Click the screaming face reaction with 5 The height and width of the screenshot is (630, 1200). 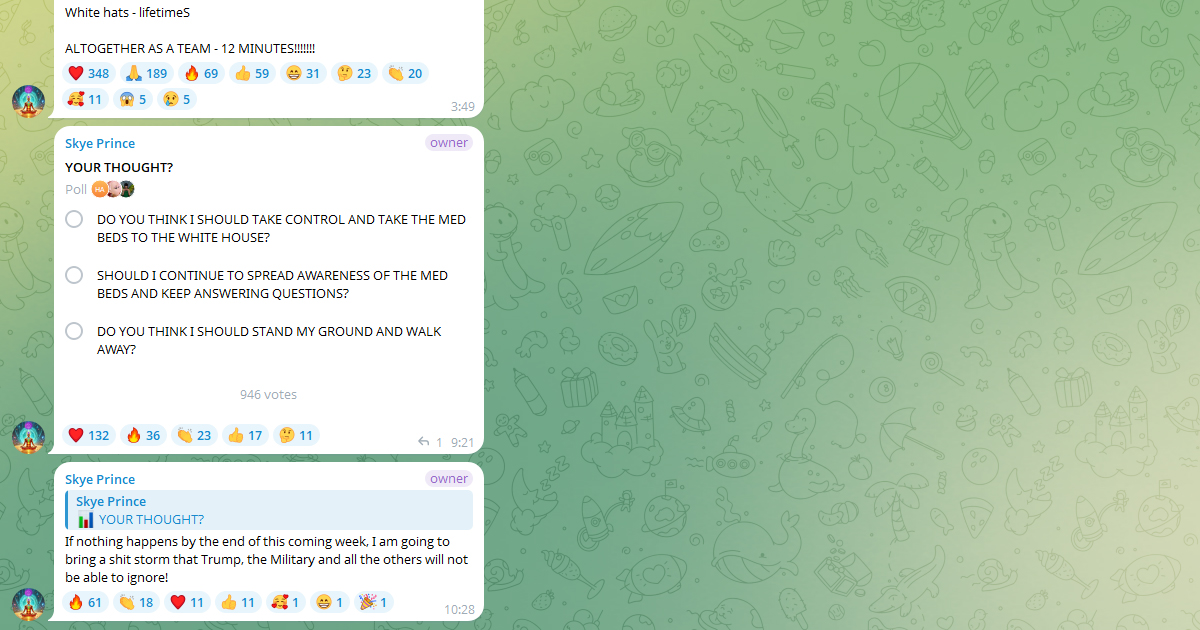pos(132,99)
